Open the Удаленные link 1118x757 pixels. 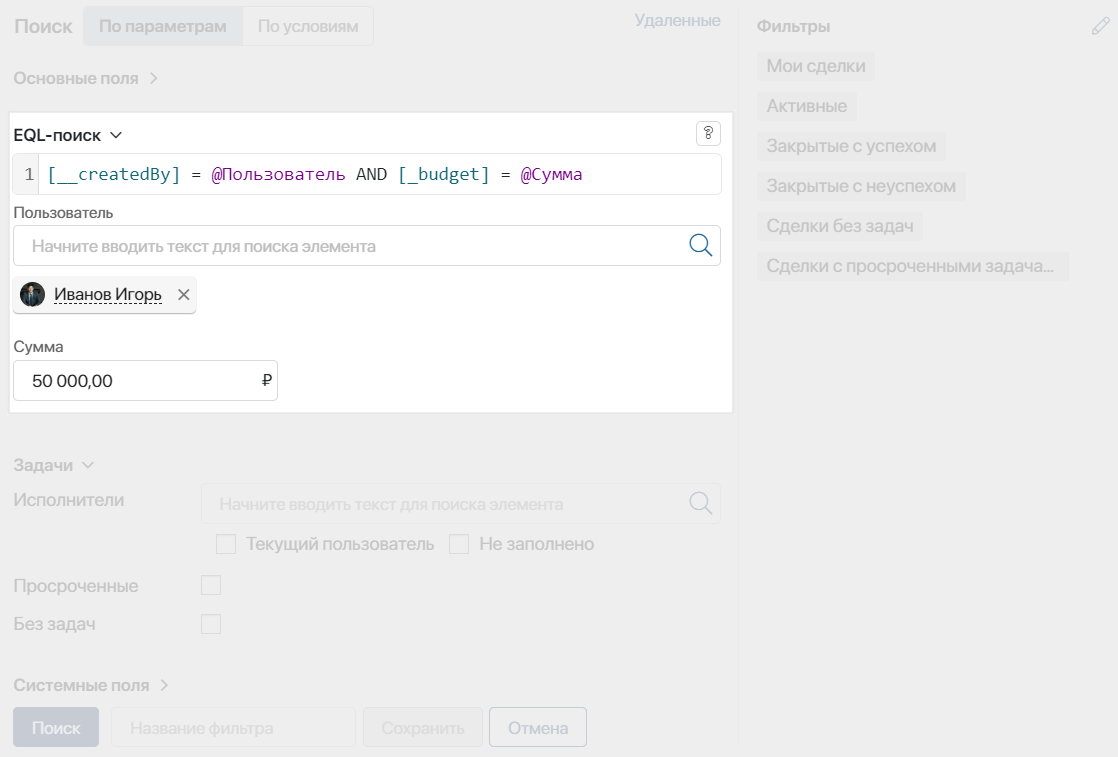[x=677, y=21]
